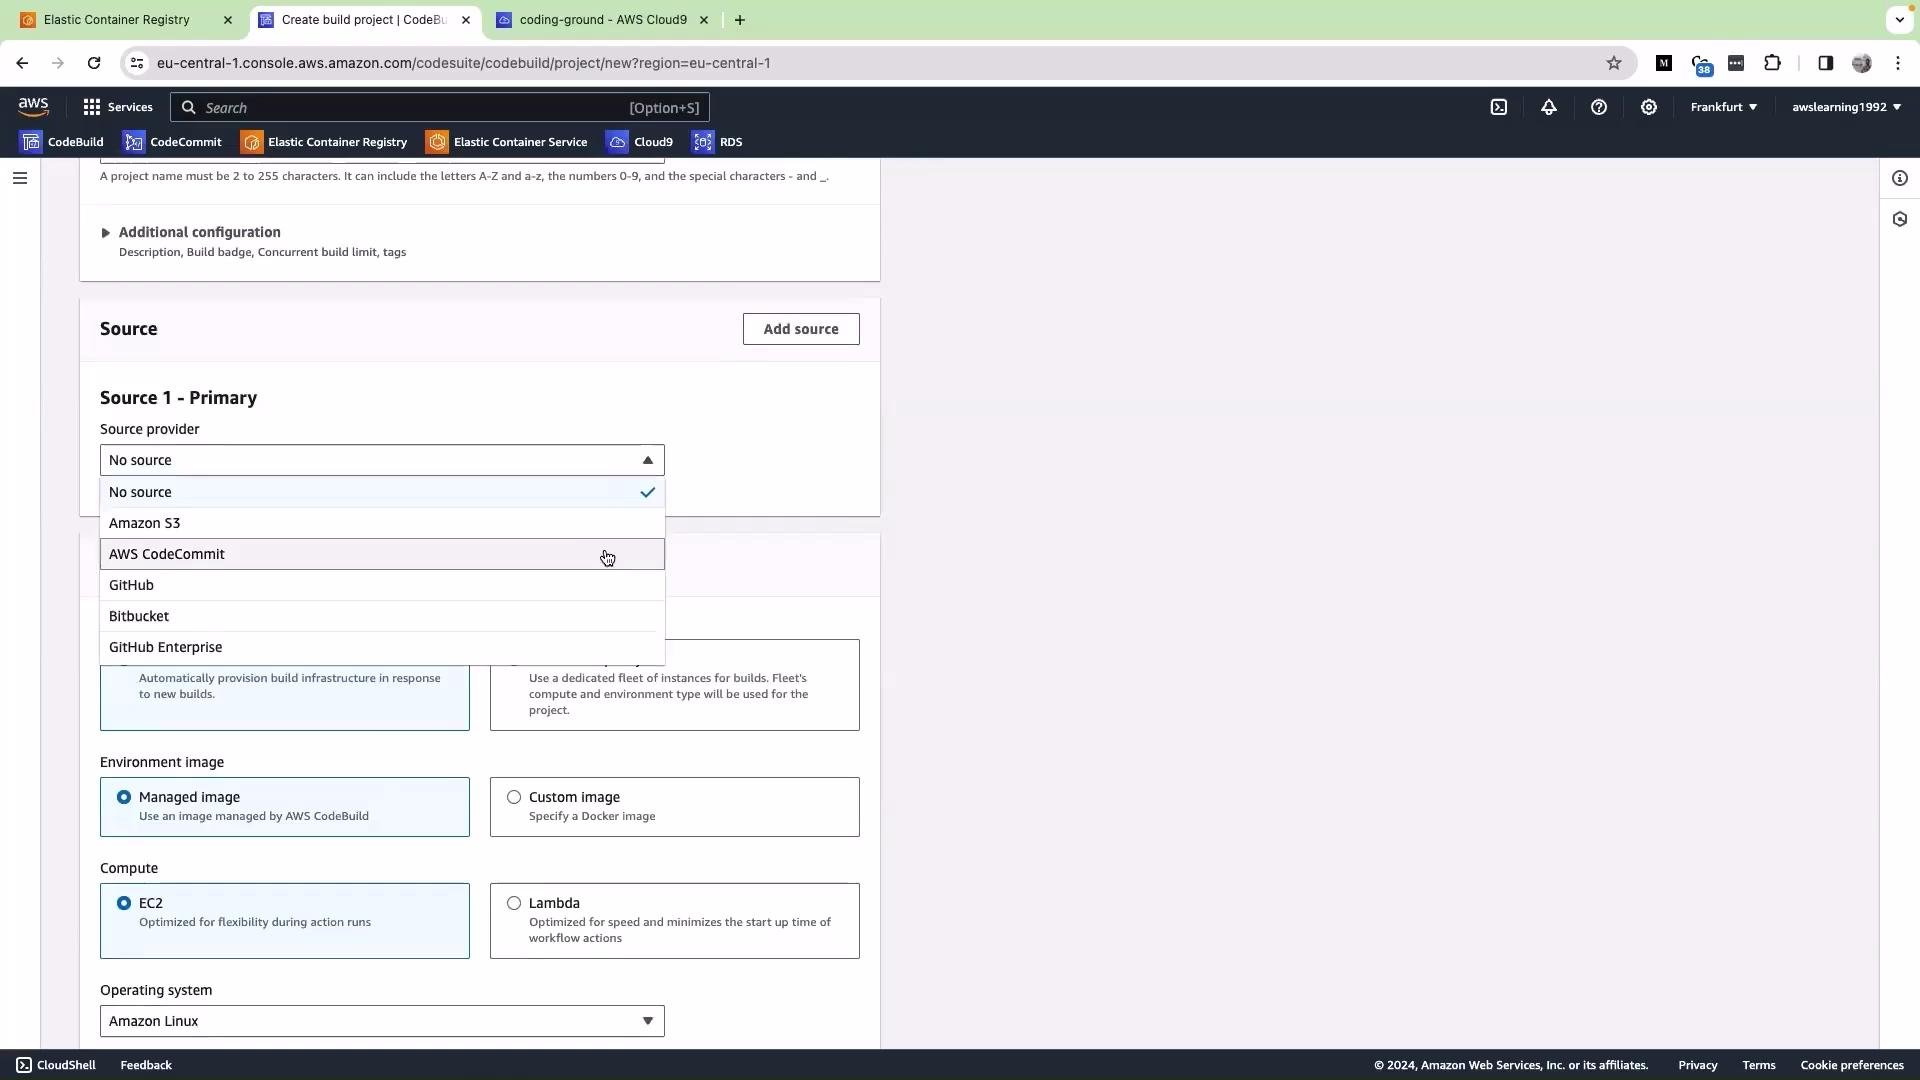Switch to the Elastic Container Registry tab

pyautogui.click(x=125, y=20)
